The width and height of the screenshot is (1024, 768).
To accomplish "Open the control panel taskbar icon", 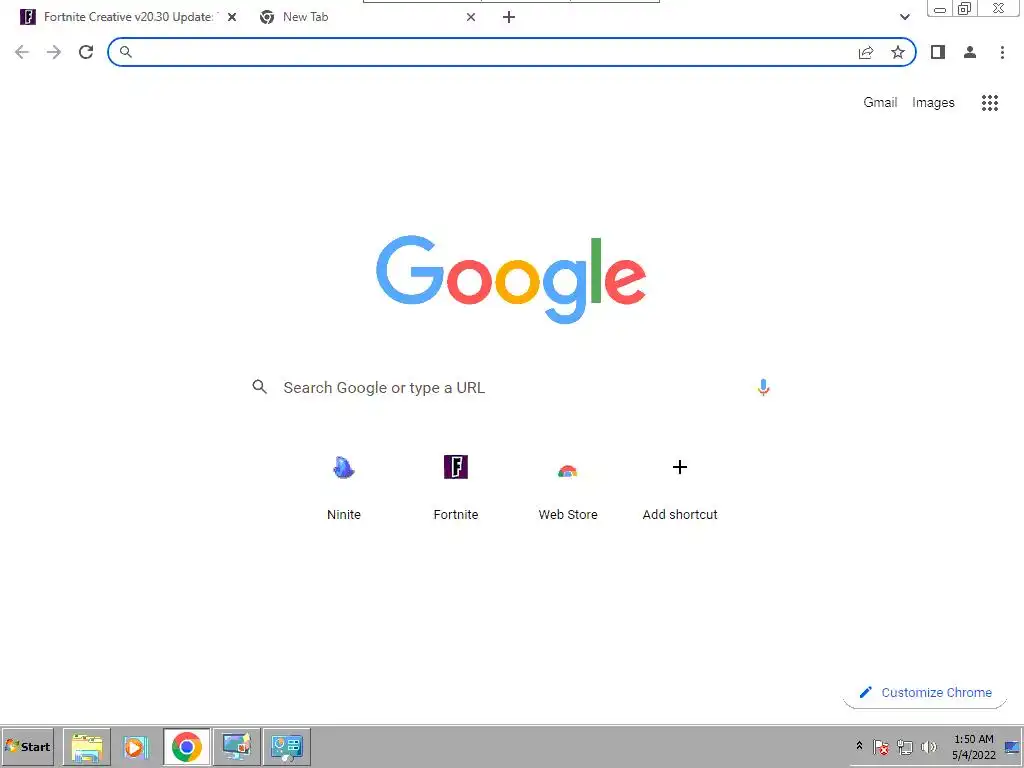I will tap(287, 747).
